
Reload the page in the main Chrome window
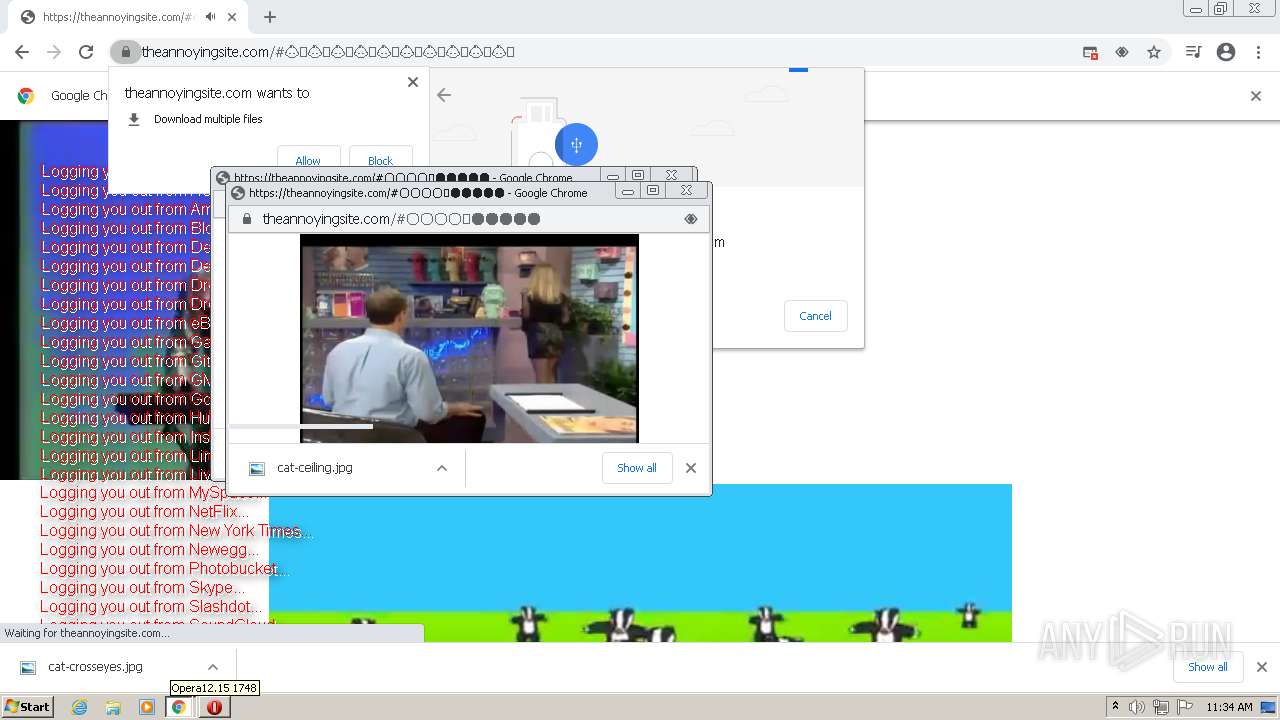[x=86, y=52]
